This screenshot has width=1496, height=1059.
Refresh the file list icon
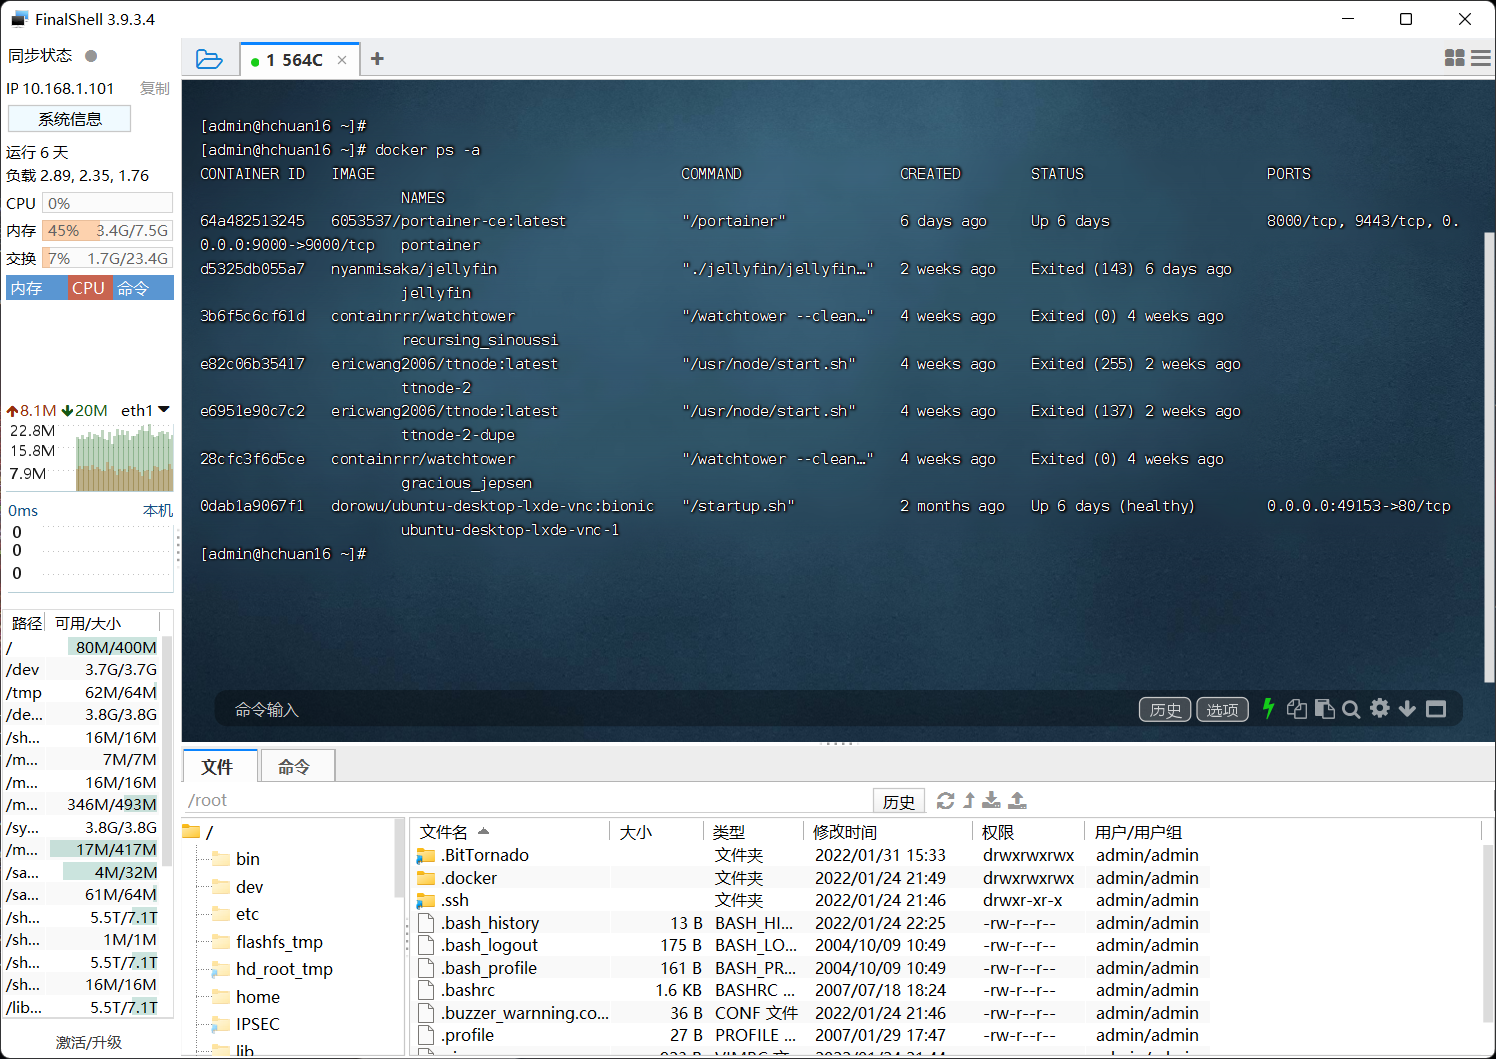[945, 800]
